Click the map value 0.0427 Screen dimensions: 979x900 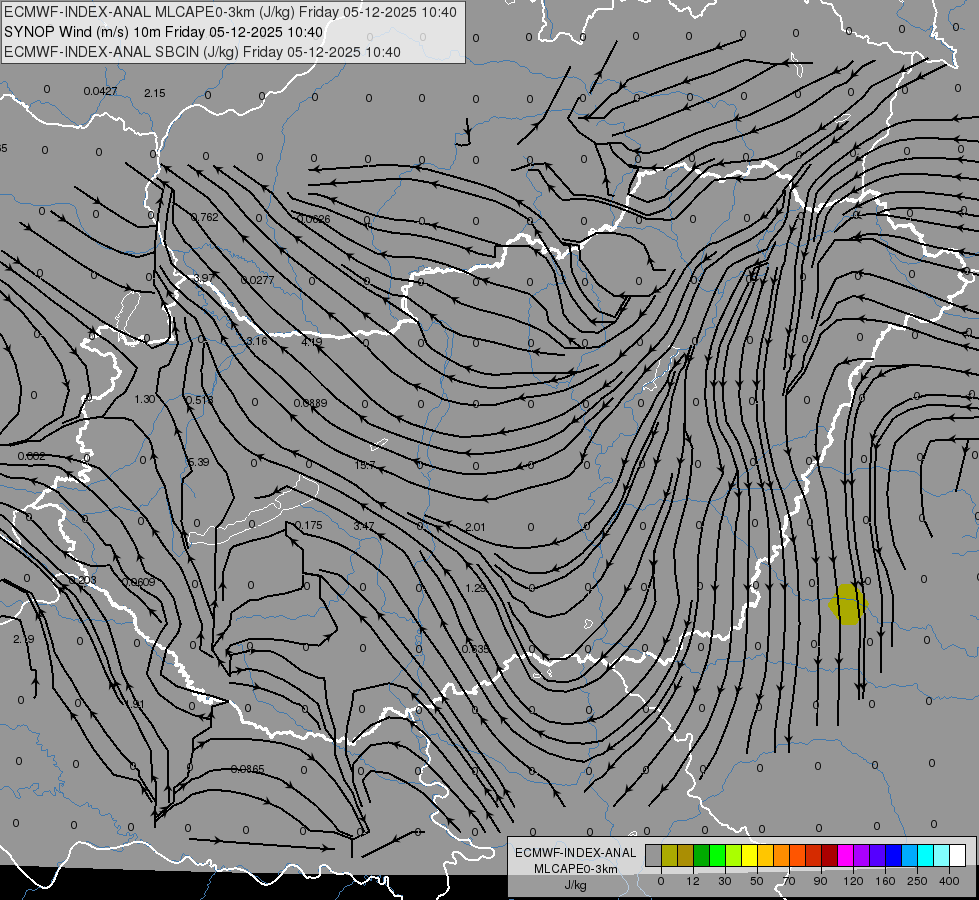tap(101, 91)
